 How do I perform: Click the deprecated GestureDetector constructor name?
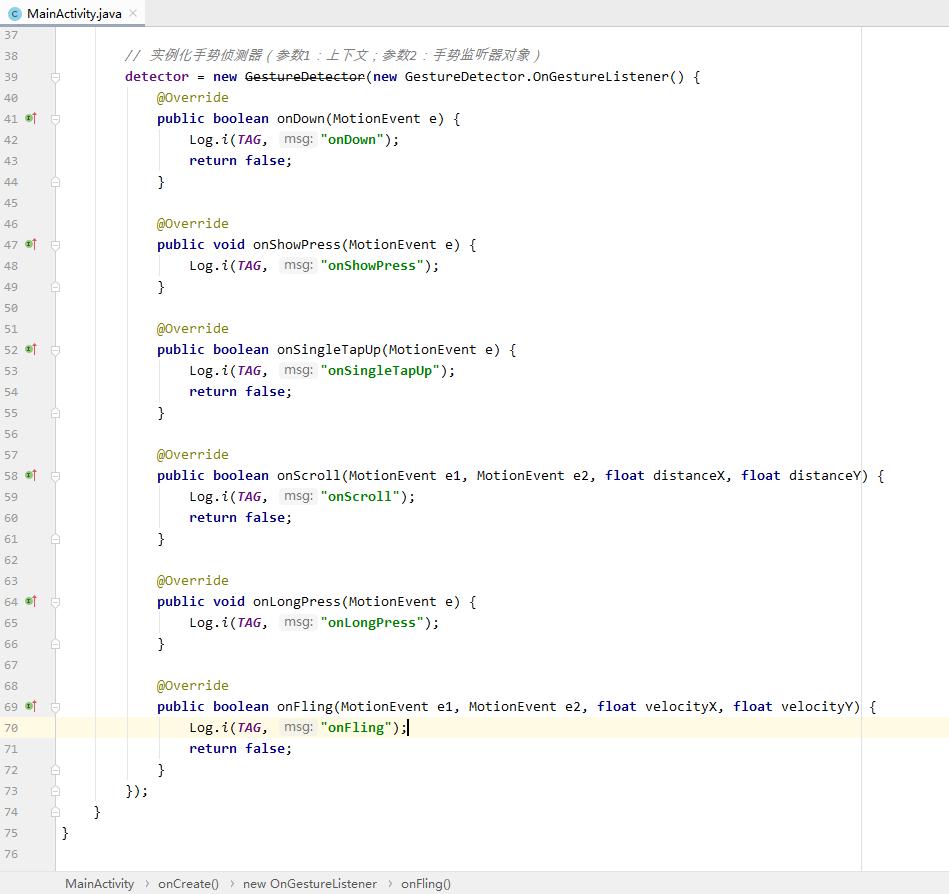coord(305,77)
